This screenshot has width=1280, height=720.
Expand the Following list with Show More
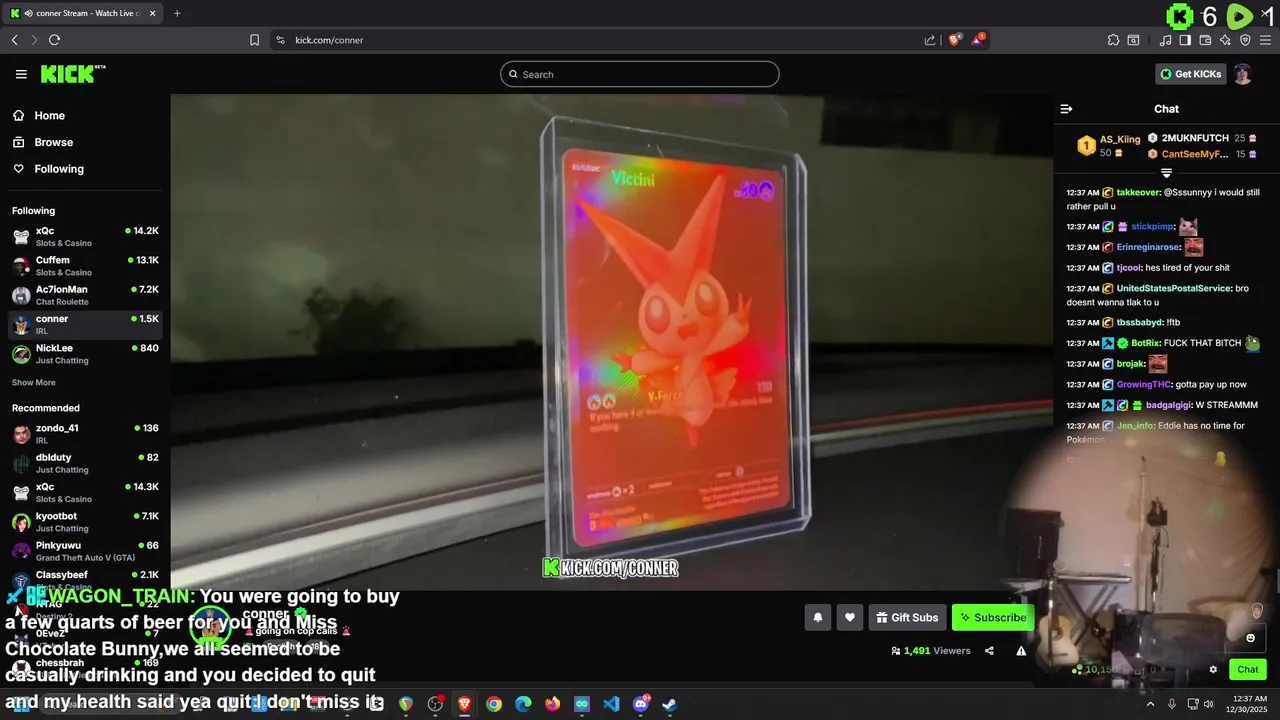(33, 383)
